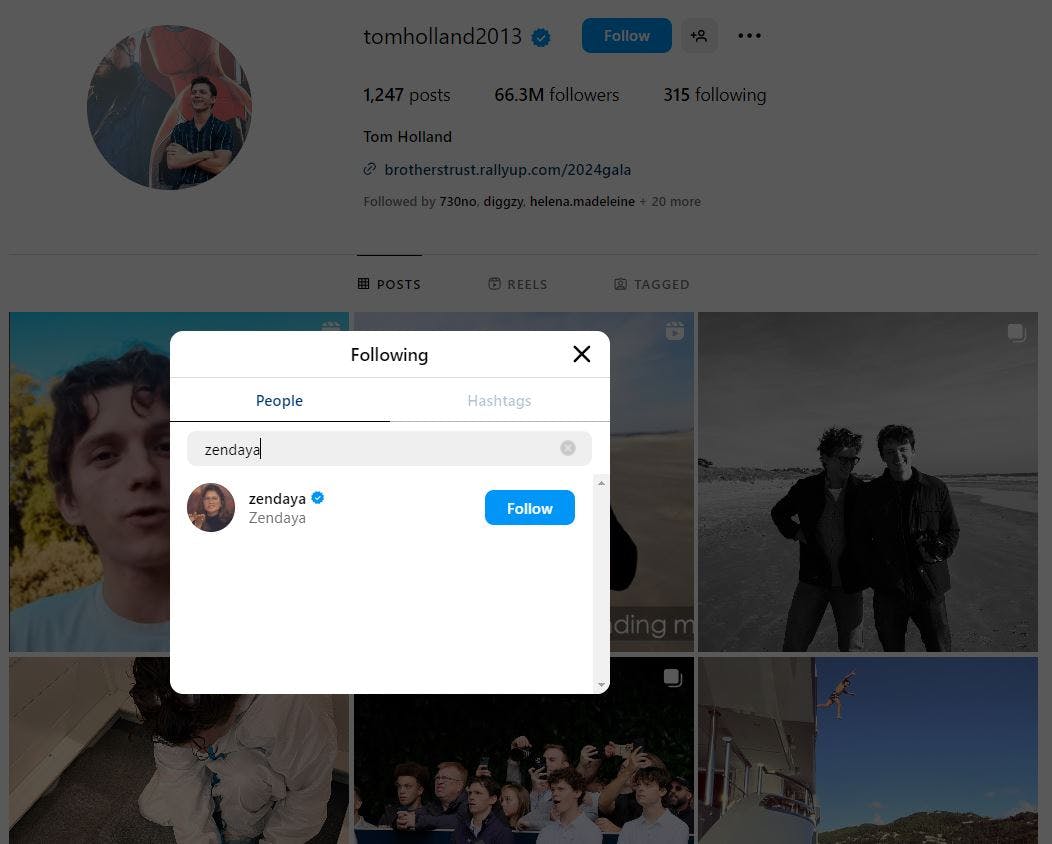Image resolution: width=1052 pixels, height=844 pixels.
Task: Follow zendaya from the search results
Action: click(529, 508)
